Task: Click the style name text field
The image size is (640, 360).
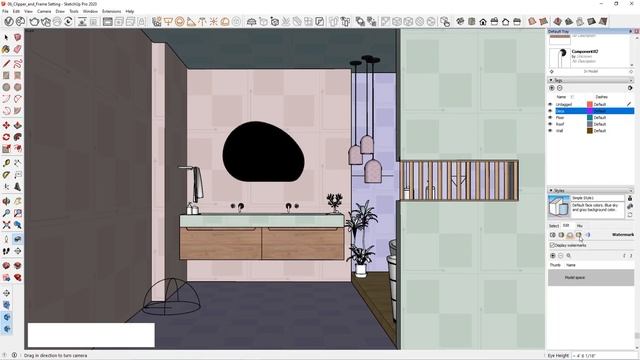Action: tap(598, 198)
